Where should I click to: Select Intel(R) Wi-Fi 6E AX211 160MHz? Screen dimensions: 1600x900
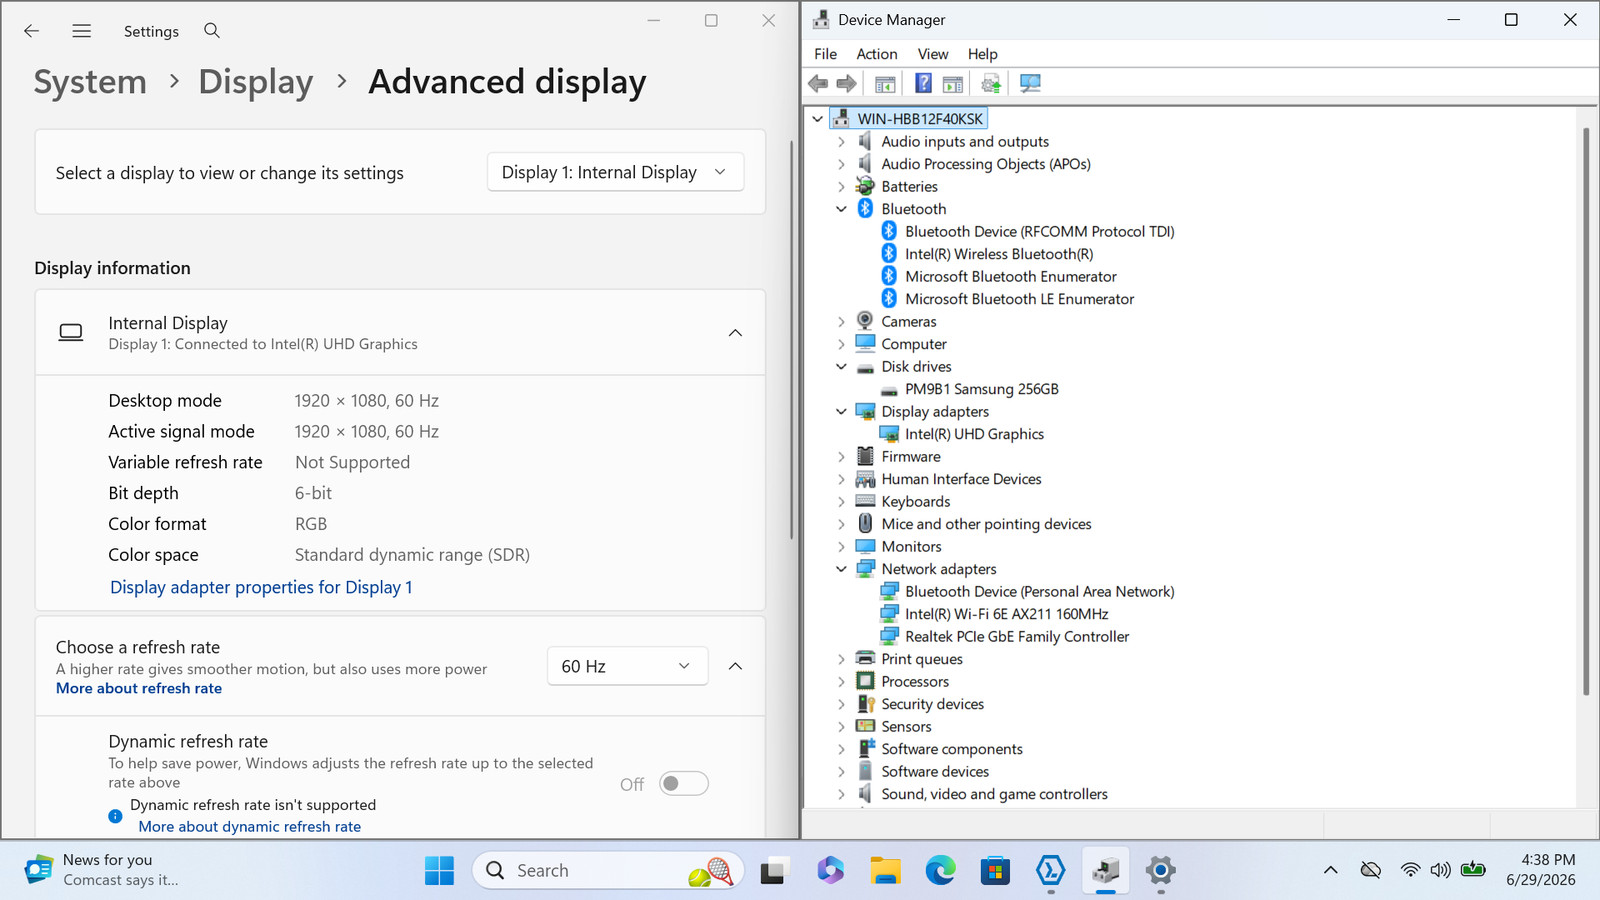[x=1006, y=614]
